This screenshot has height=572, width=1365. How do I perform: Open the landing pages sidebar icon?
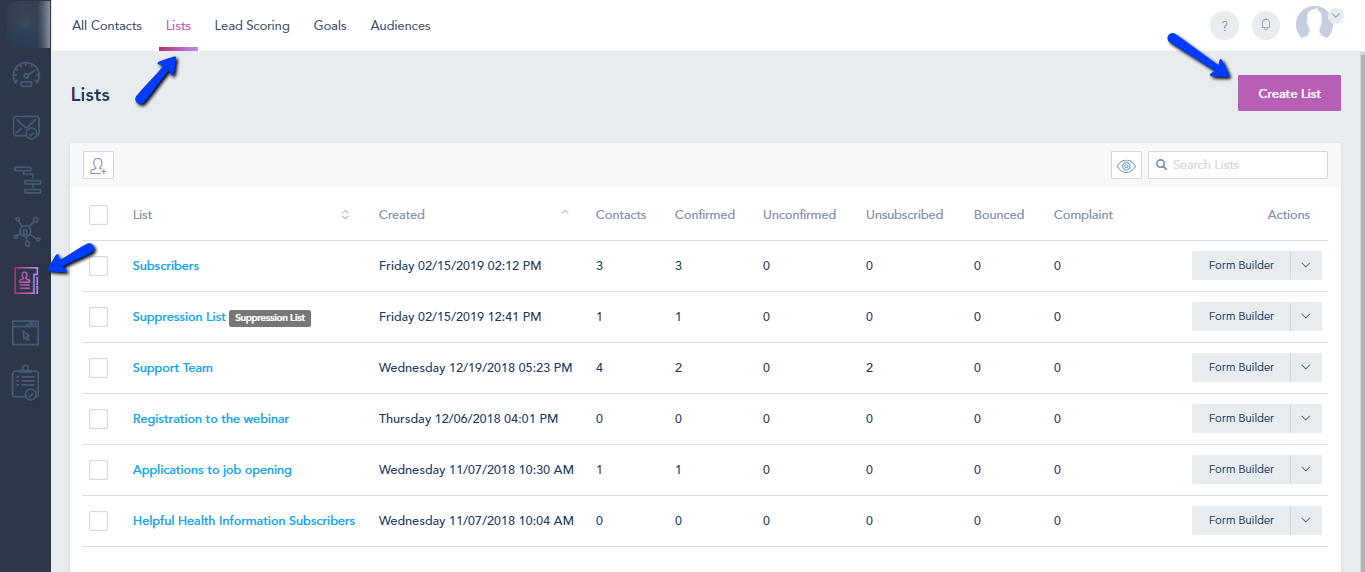coord(25,333)
